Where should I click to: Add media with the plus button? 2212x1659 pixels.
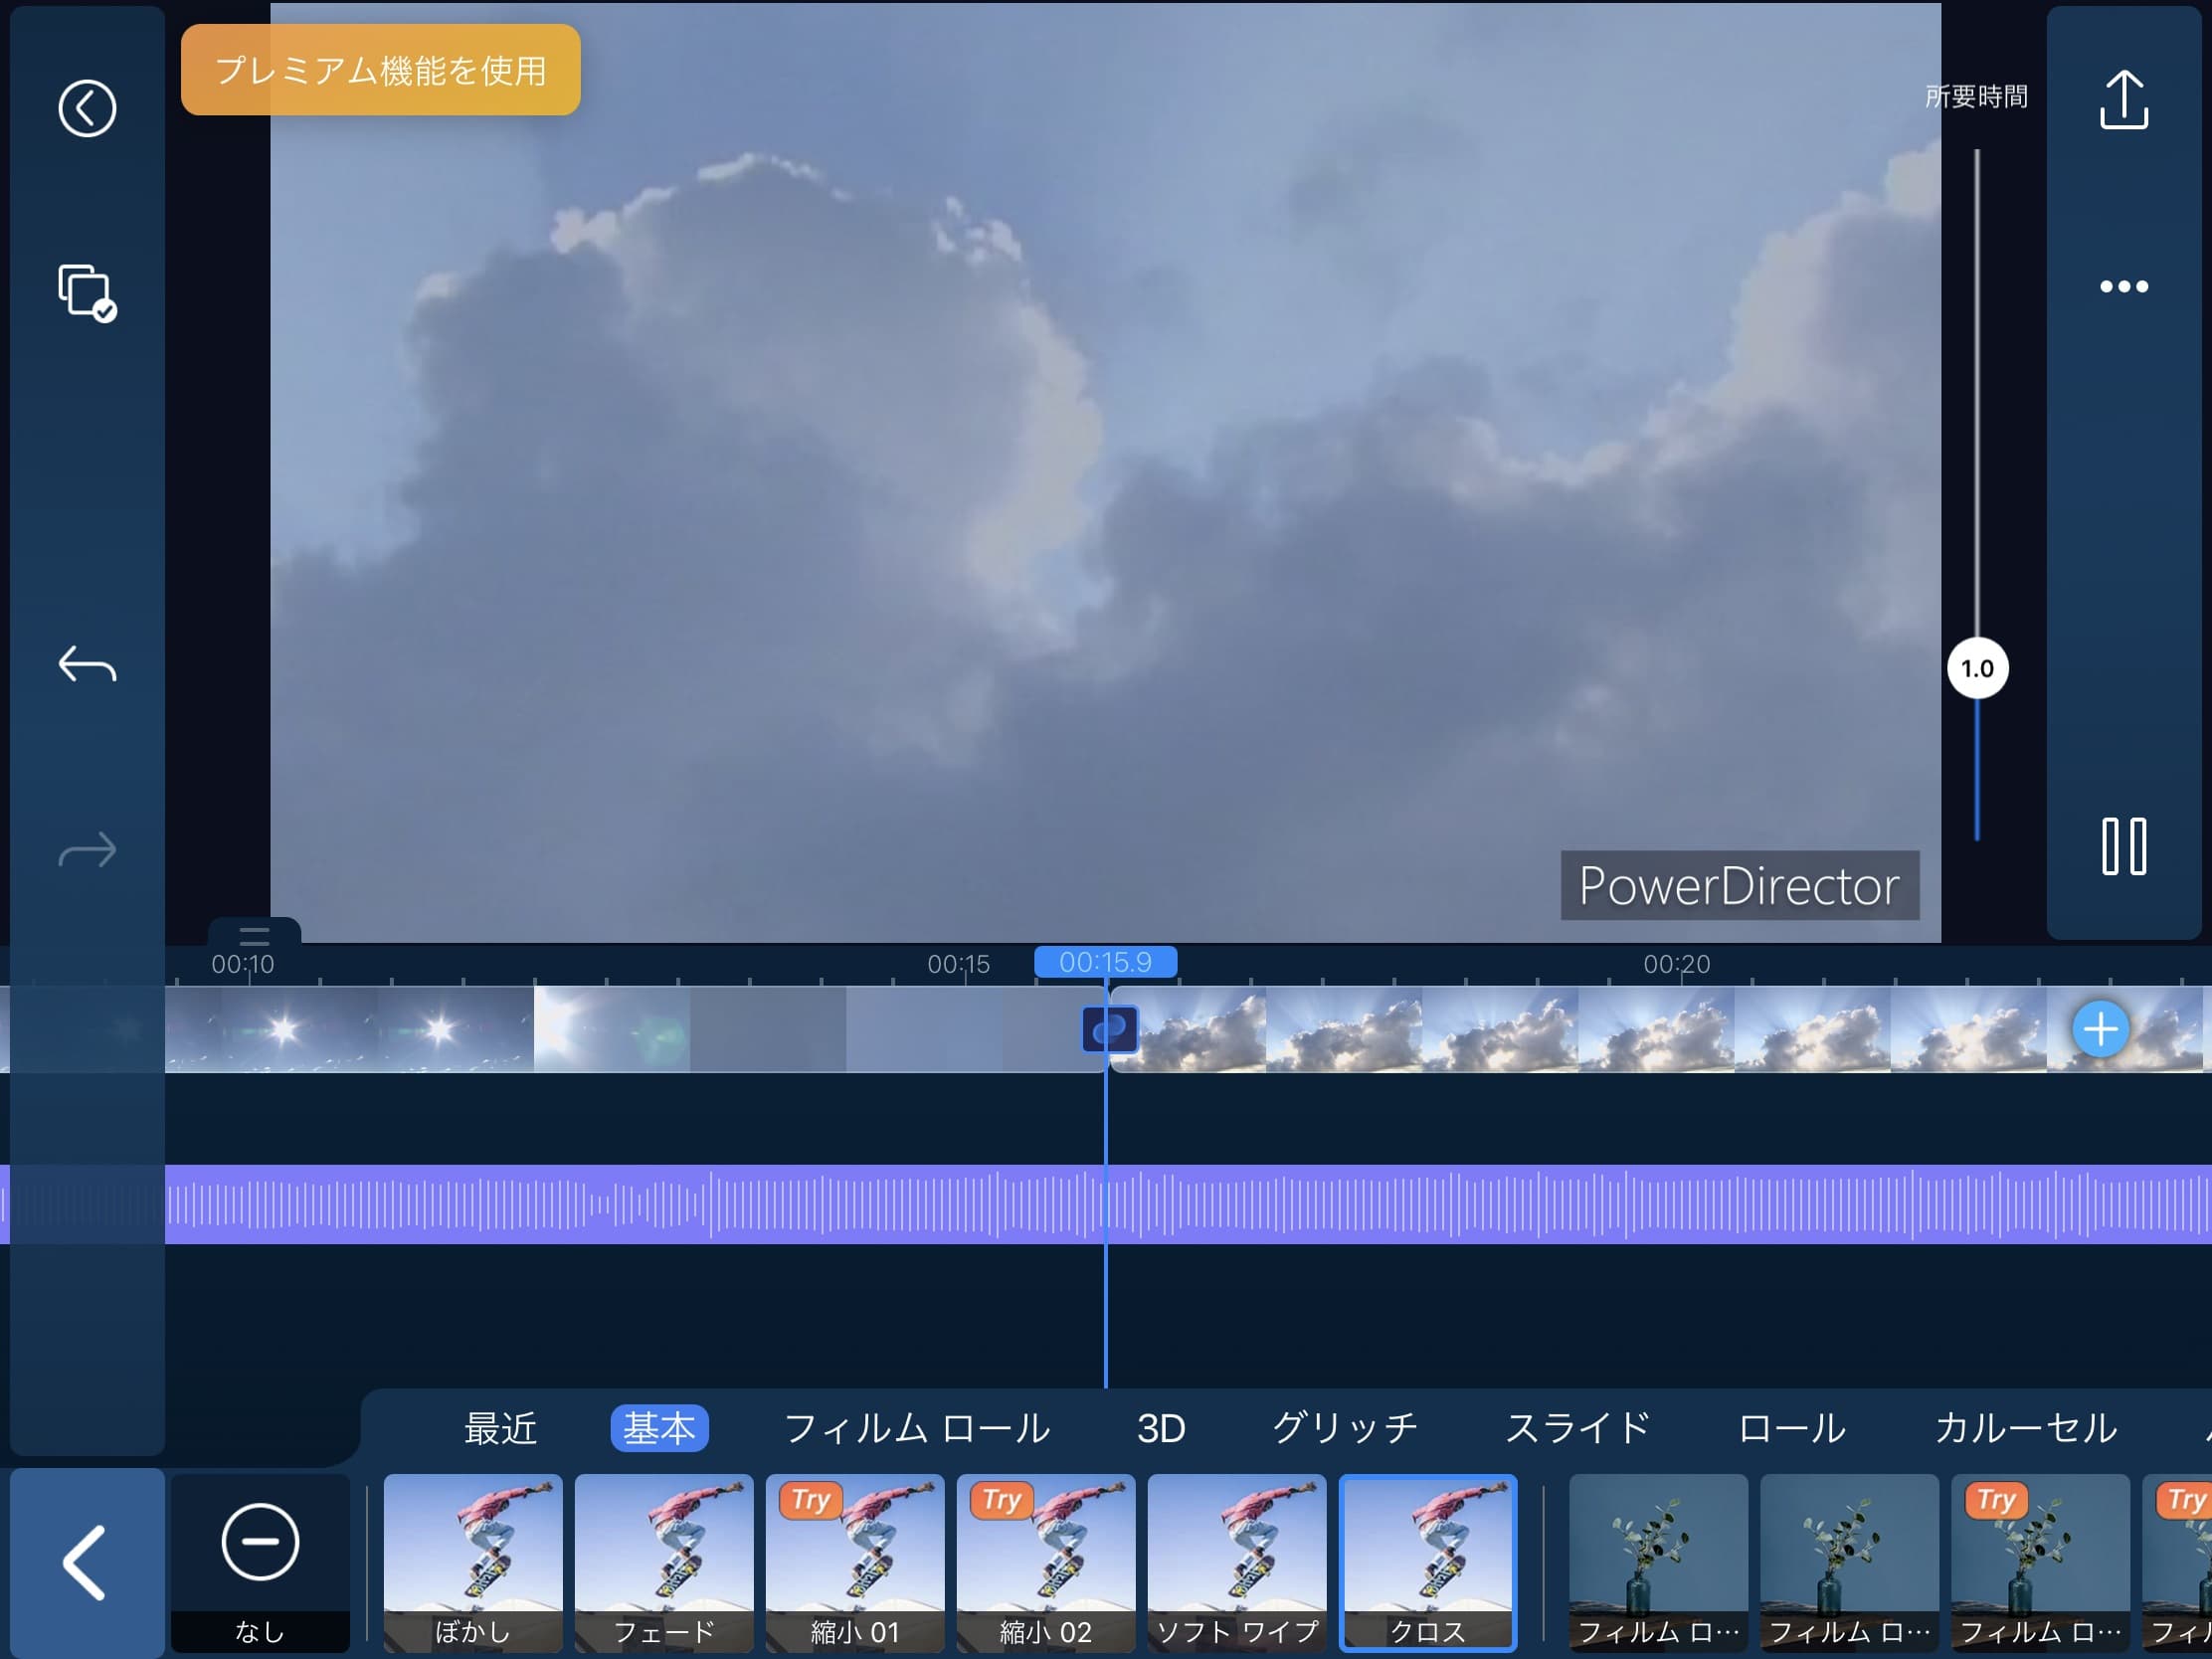coord(2100,1029)
